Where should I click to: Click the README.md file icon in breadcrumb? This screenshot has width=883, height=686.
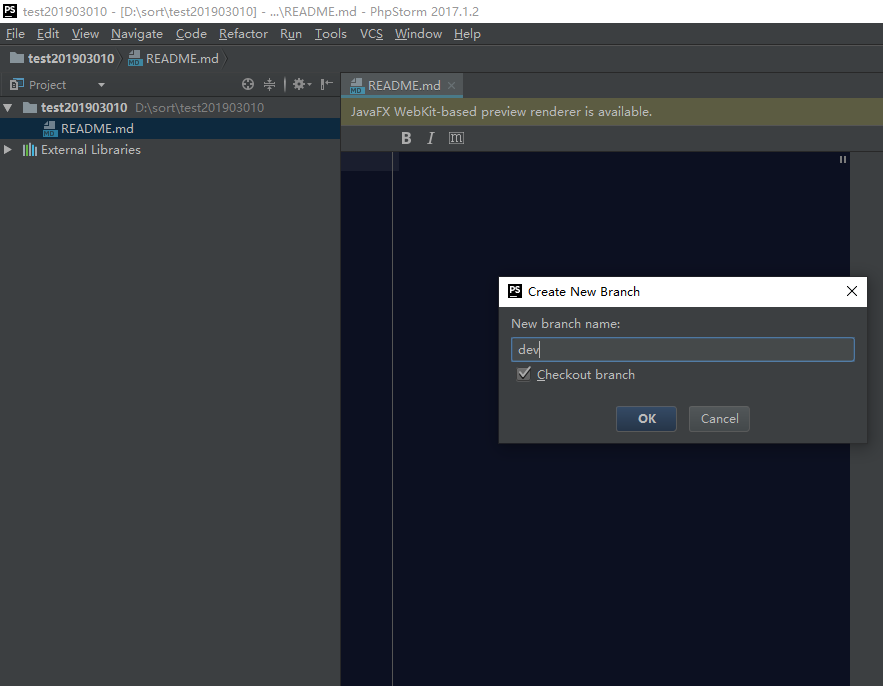point(135,58)
